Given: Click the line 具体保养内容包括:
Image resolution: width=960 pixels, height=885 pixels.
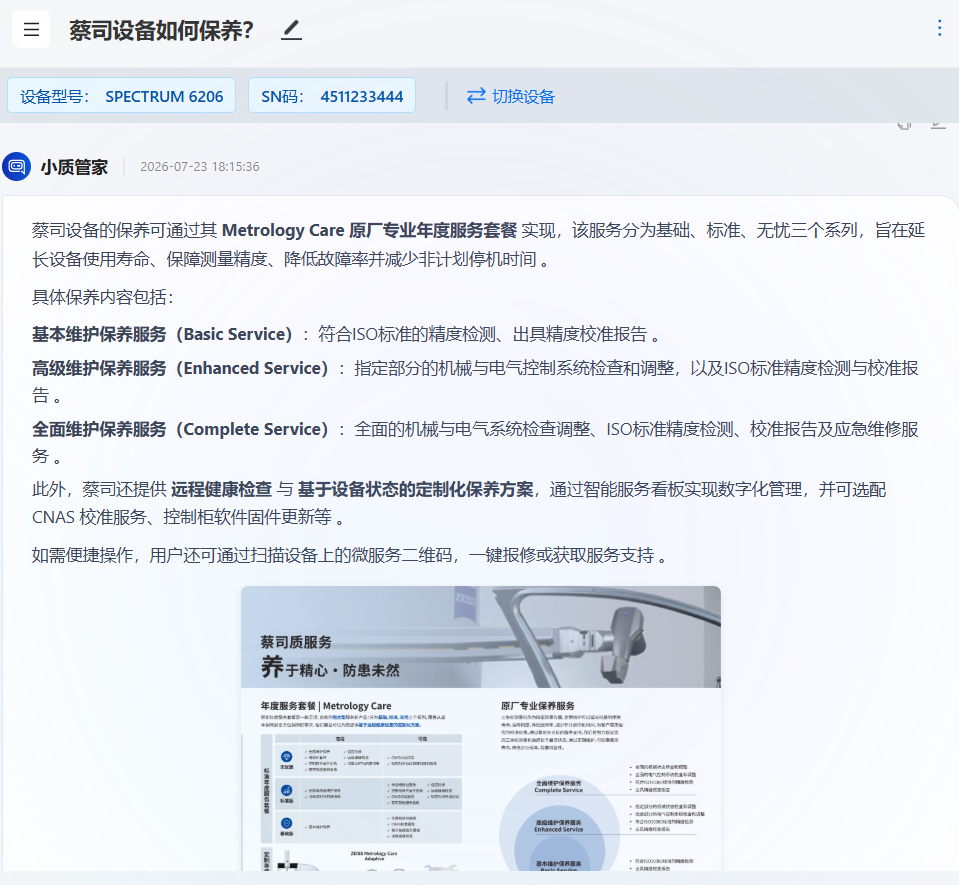Looking at the screenshot, I should coord(103,297).
